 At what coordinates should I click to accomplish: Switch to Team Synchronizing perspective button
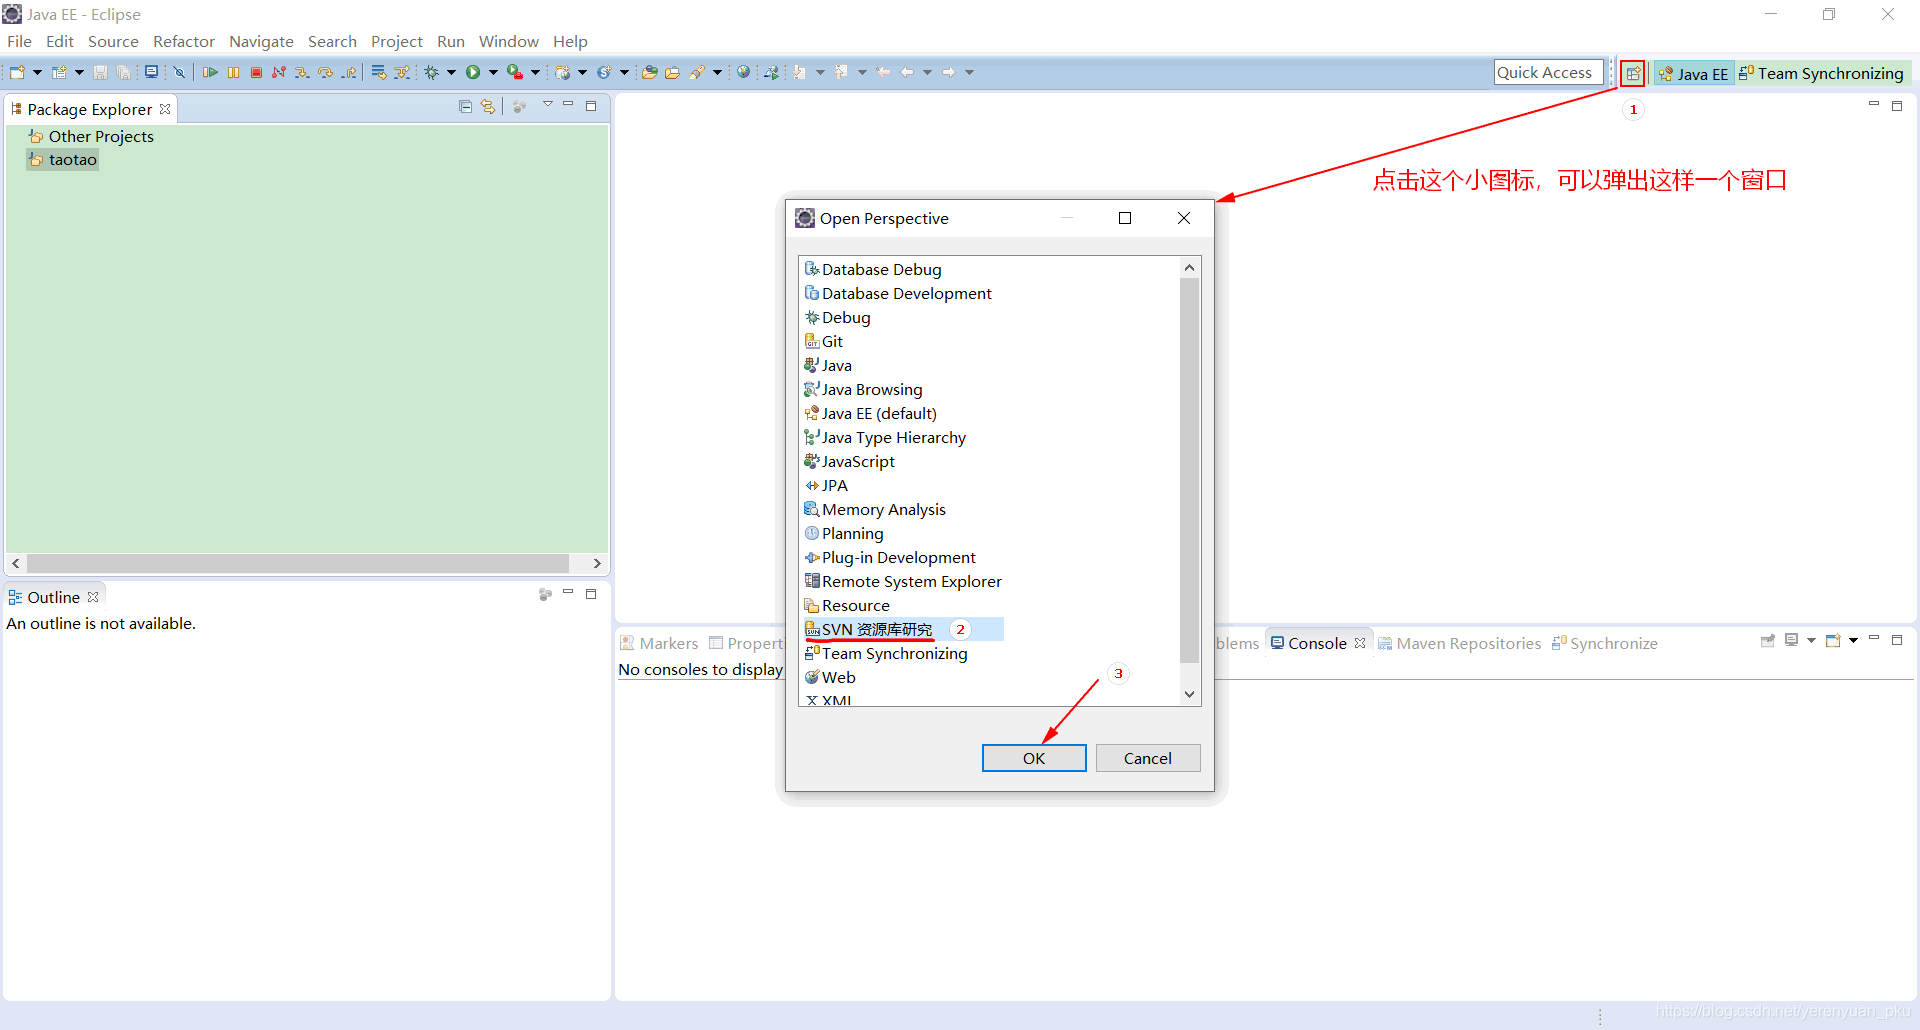pyautogui.click(x=1821, y=73)
